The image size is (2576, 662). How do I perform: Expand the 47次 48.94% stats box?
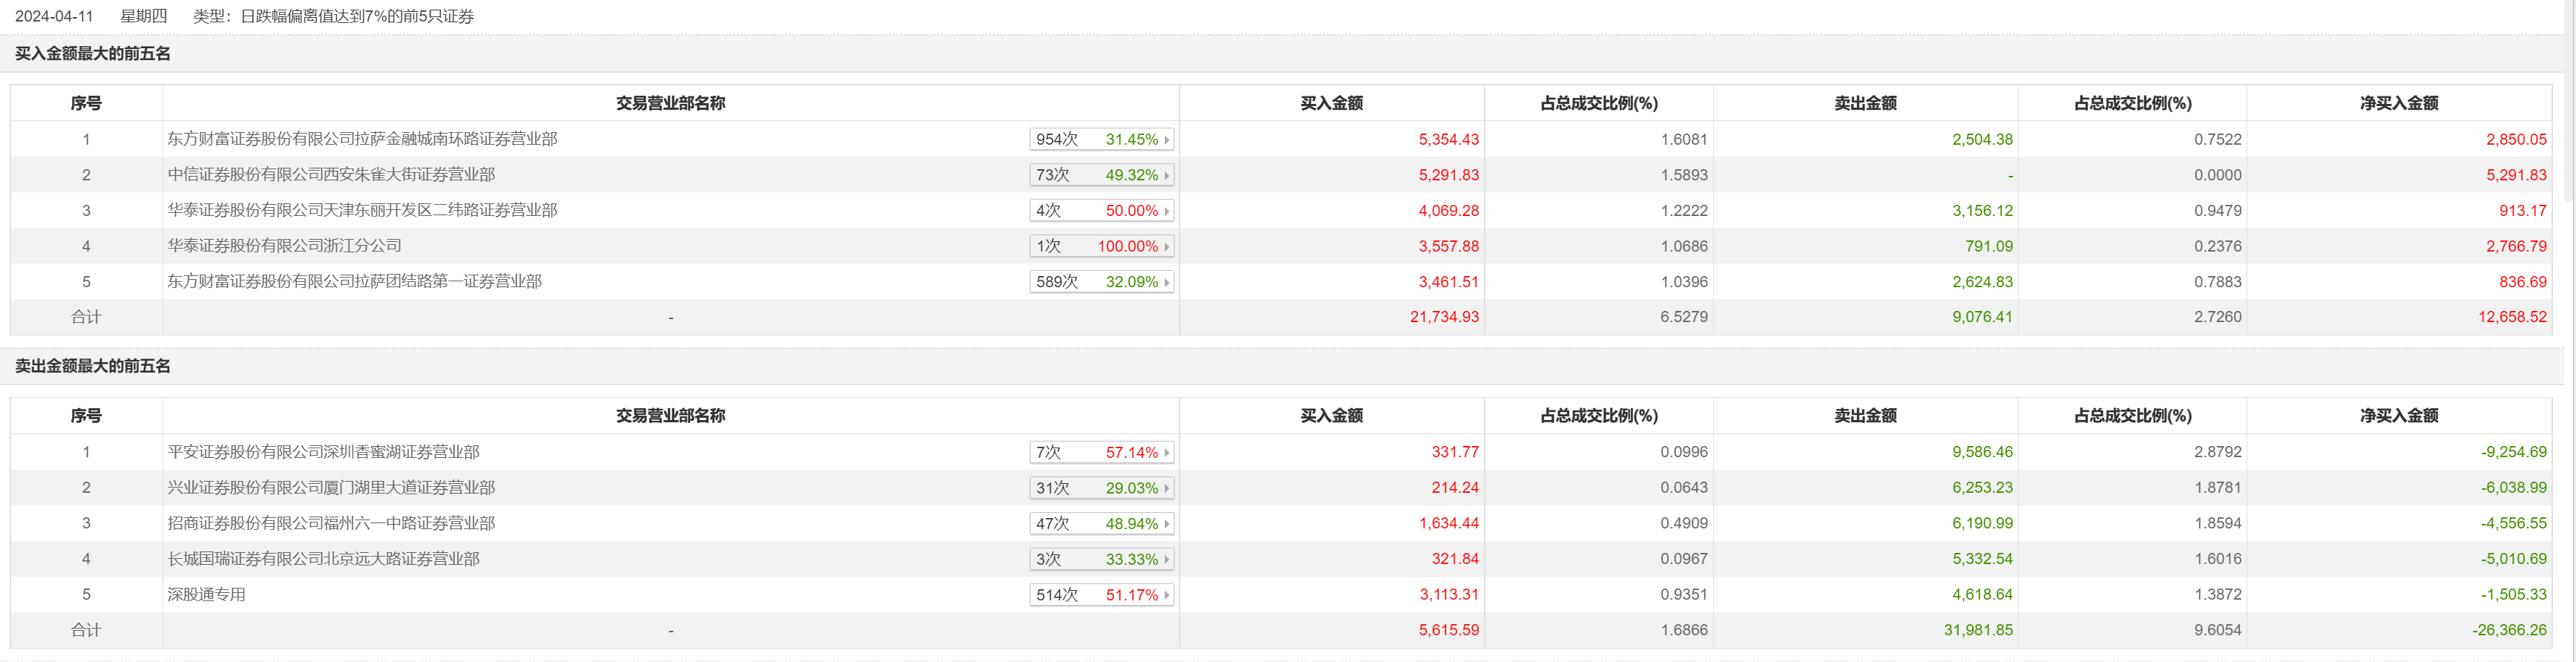click(1101, 523)
